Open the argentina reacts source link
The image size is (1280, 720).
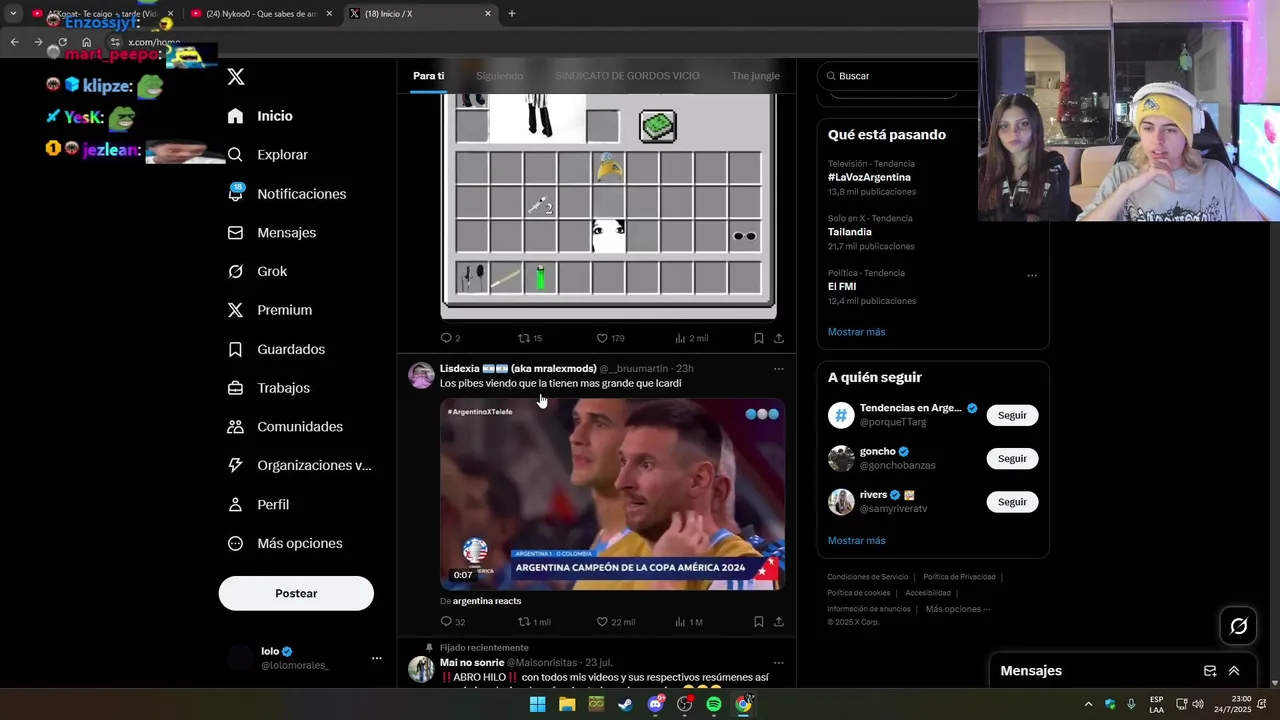487,601
